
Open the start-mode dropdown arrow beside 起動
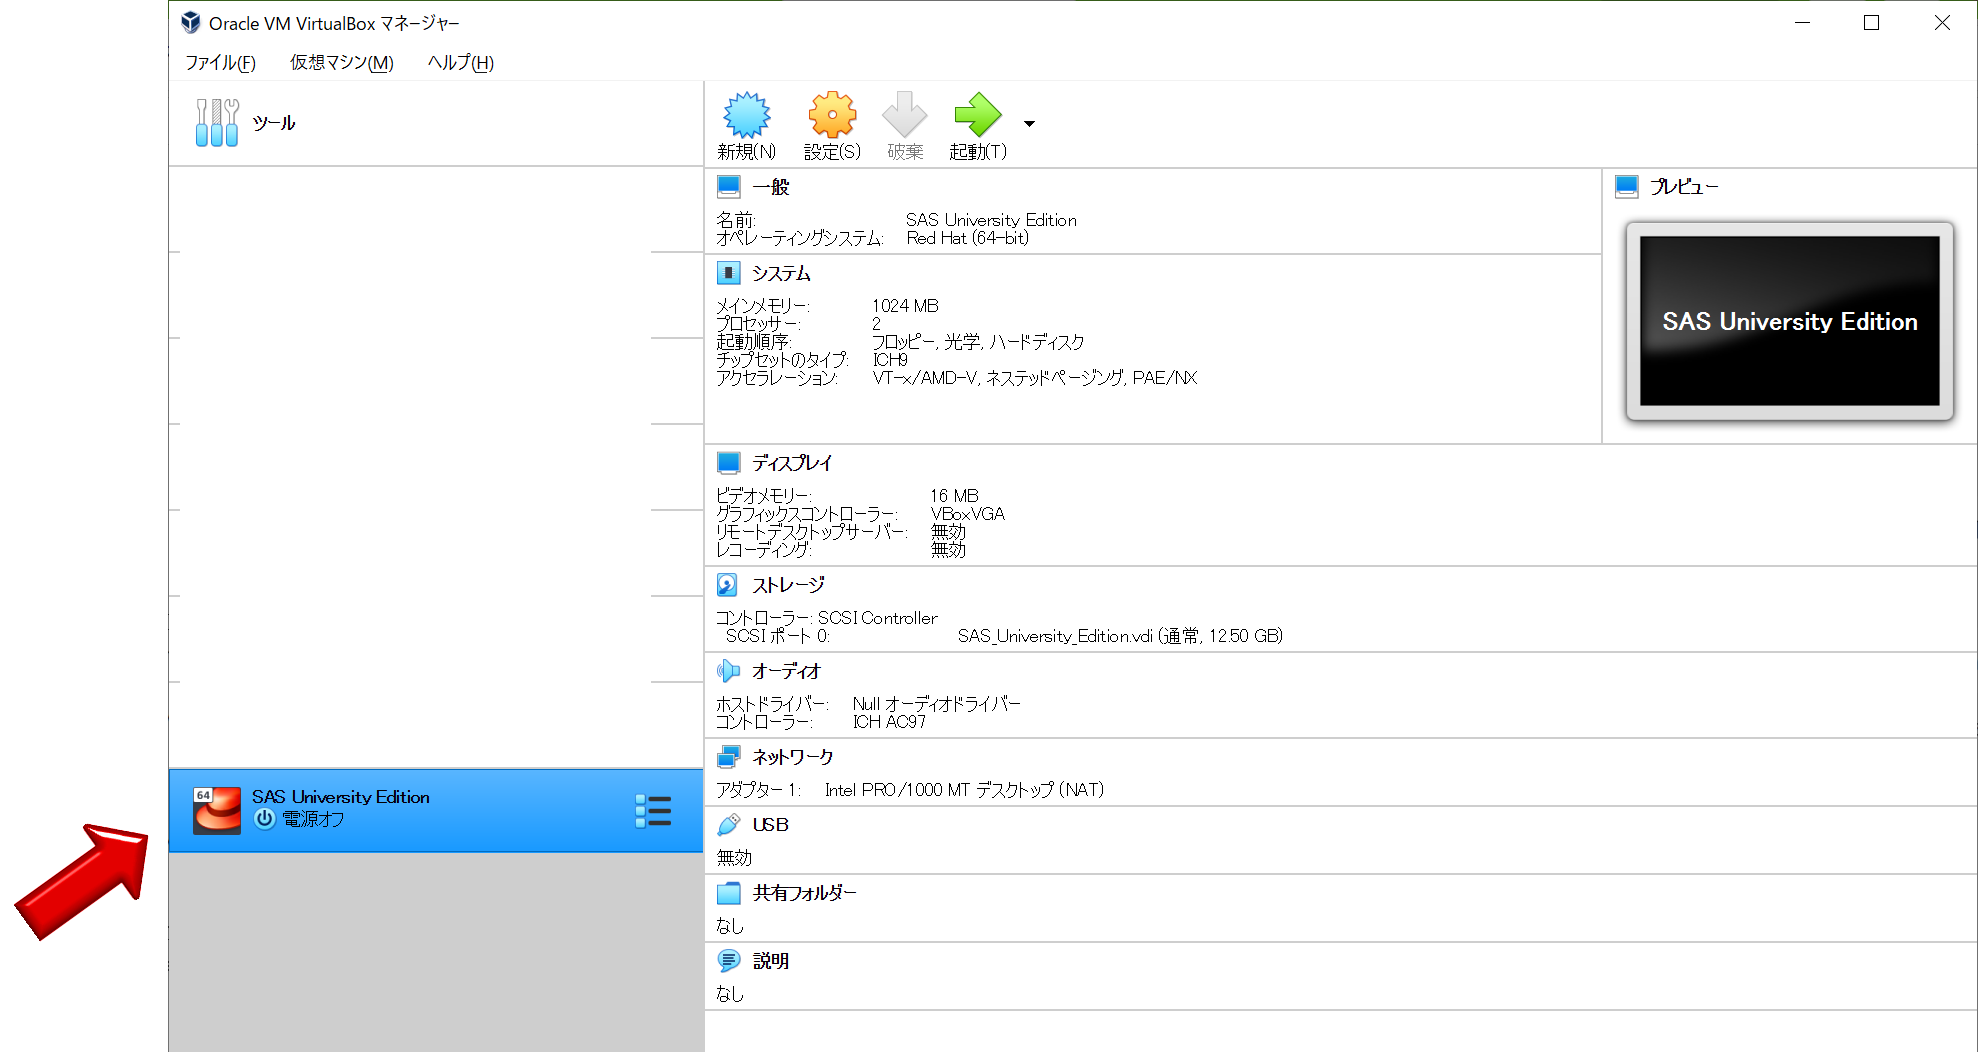point(1029,124)
